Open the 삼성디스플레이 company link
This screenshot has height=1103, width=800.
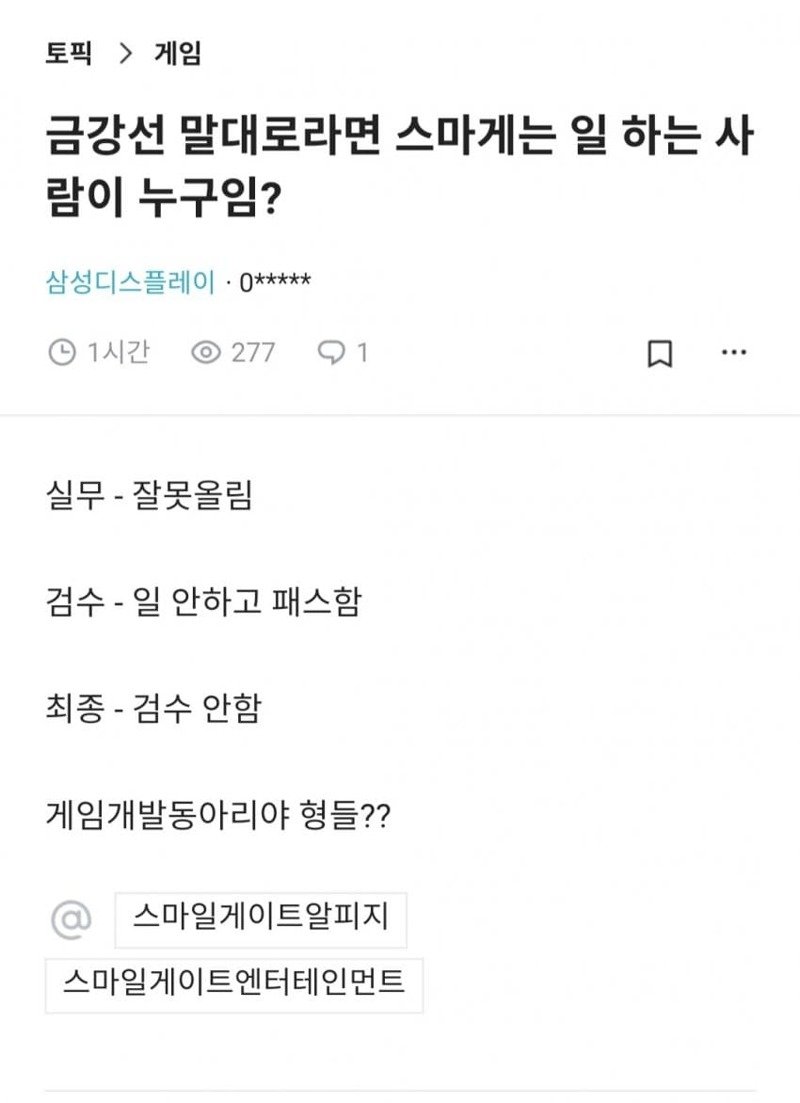click(x=131, y=282)
